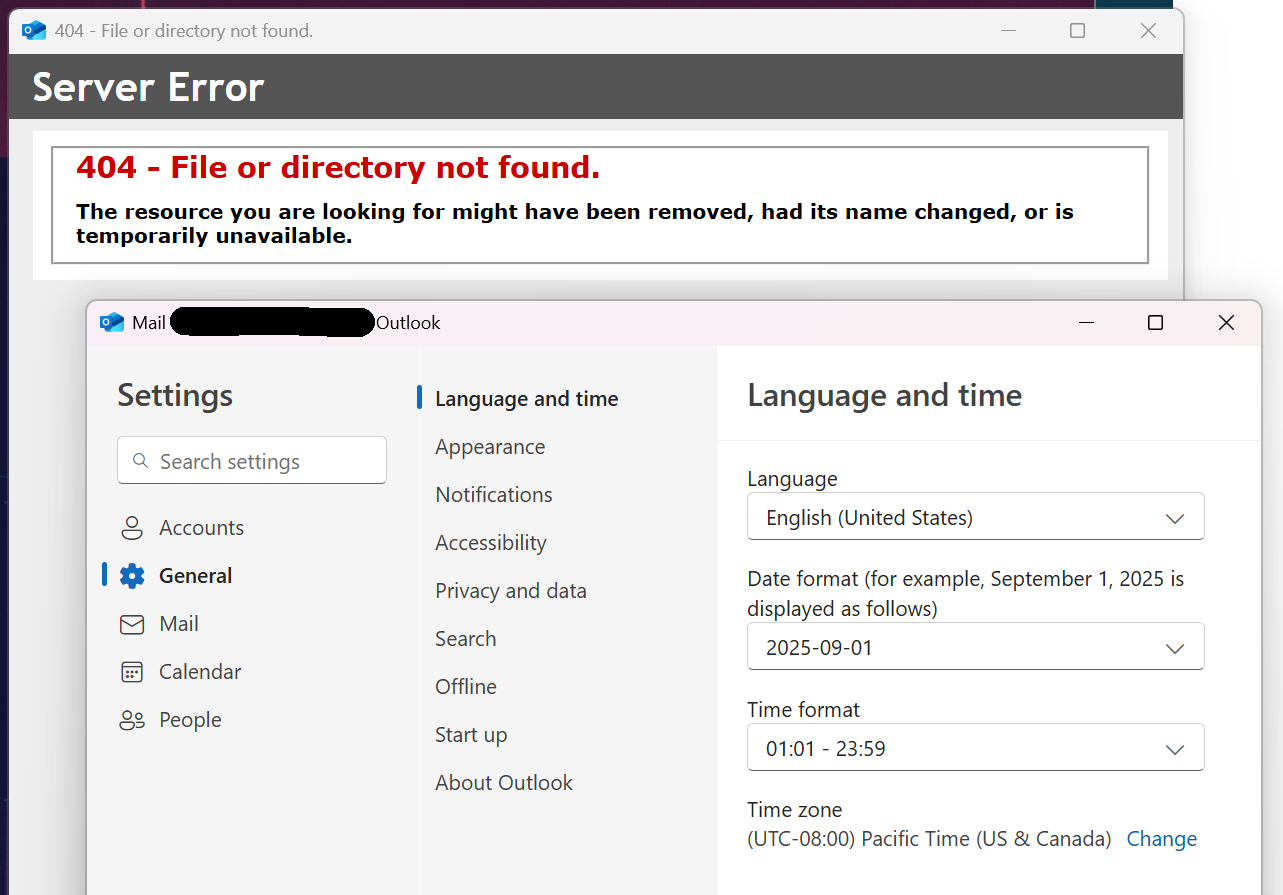Open the Notifications settings section
1283x895 pixels.
(x=494, y=495)
